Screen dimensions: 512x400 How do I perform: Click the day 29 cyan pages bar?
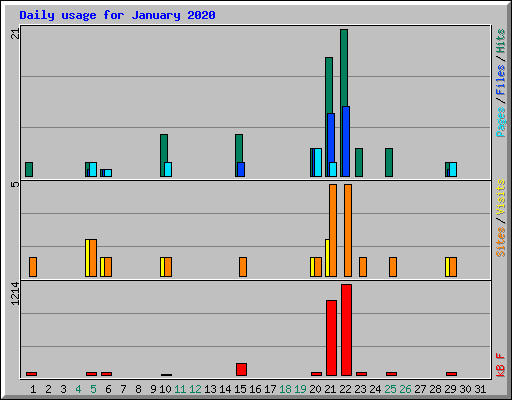453,169
